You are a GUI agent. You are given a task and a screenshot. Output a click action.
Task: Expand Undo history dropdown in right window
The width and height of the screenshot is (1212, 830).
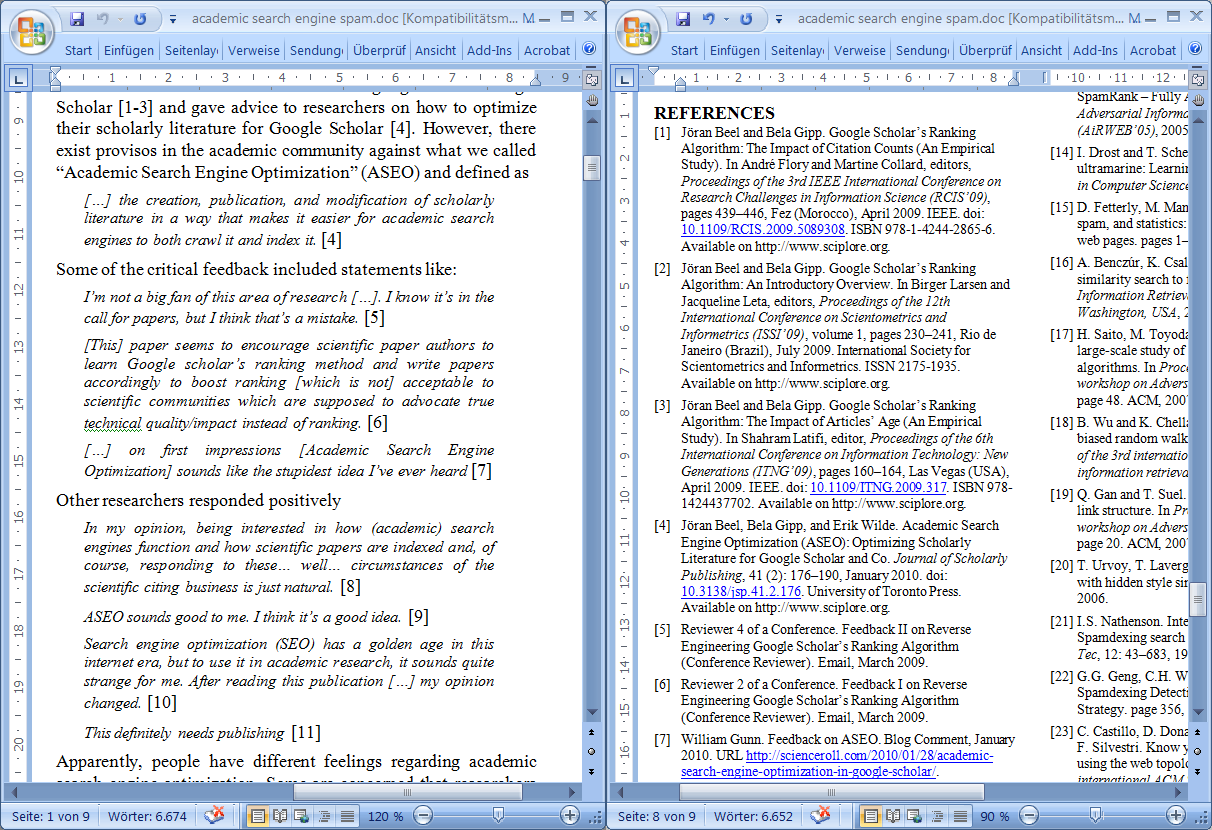[727, 19]
